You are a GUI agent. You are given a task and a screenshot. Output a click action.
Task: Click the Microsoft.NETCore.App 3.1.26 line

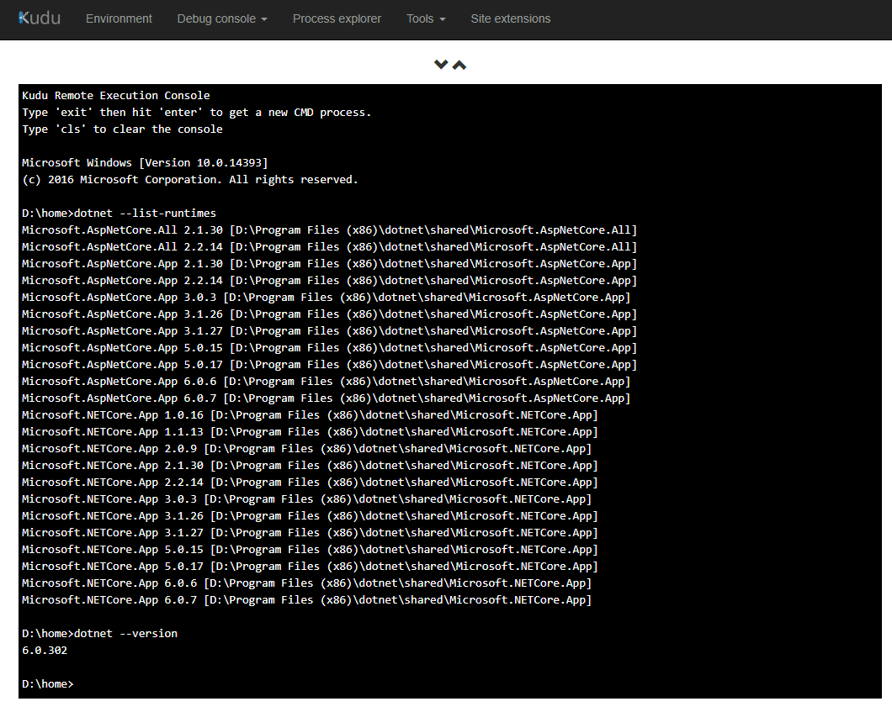(x=310, y=516)
